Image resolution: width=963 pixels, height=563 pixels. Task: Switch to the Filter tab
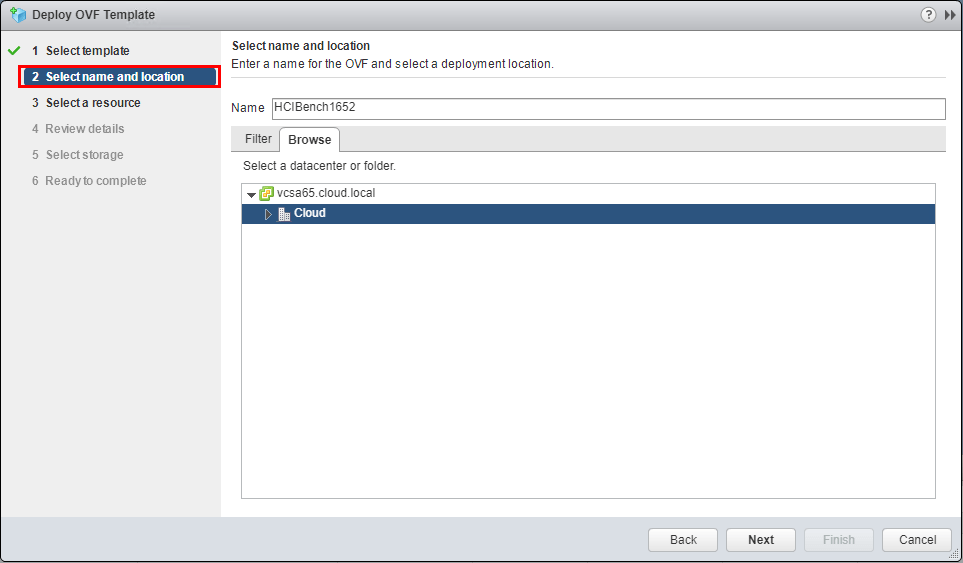tap(258, 139)
